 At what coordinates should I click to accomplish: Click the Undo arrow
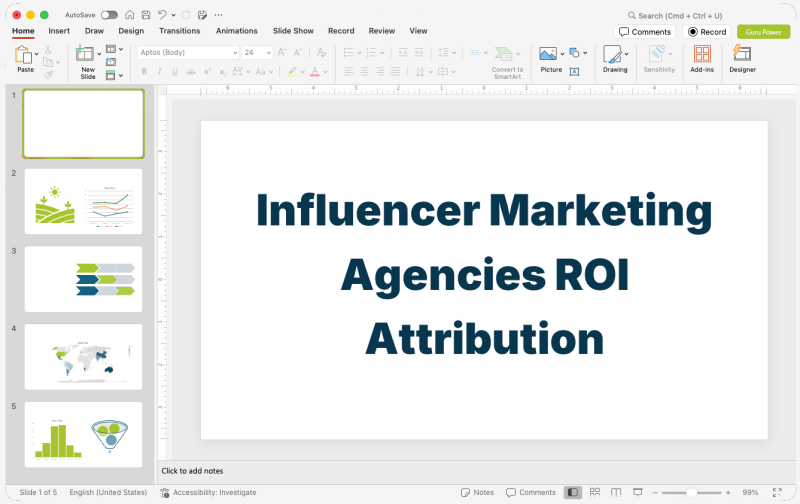point(162,15)
